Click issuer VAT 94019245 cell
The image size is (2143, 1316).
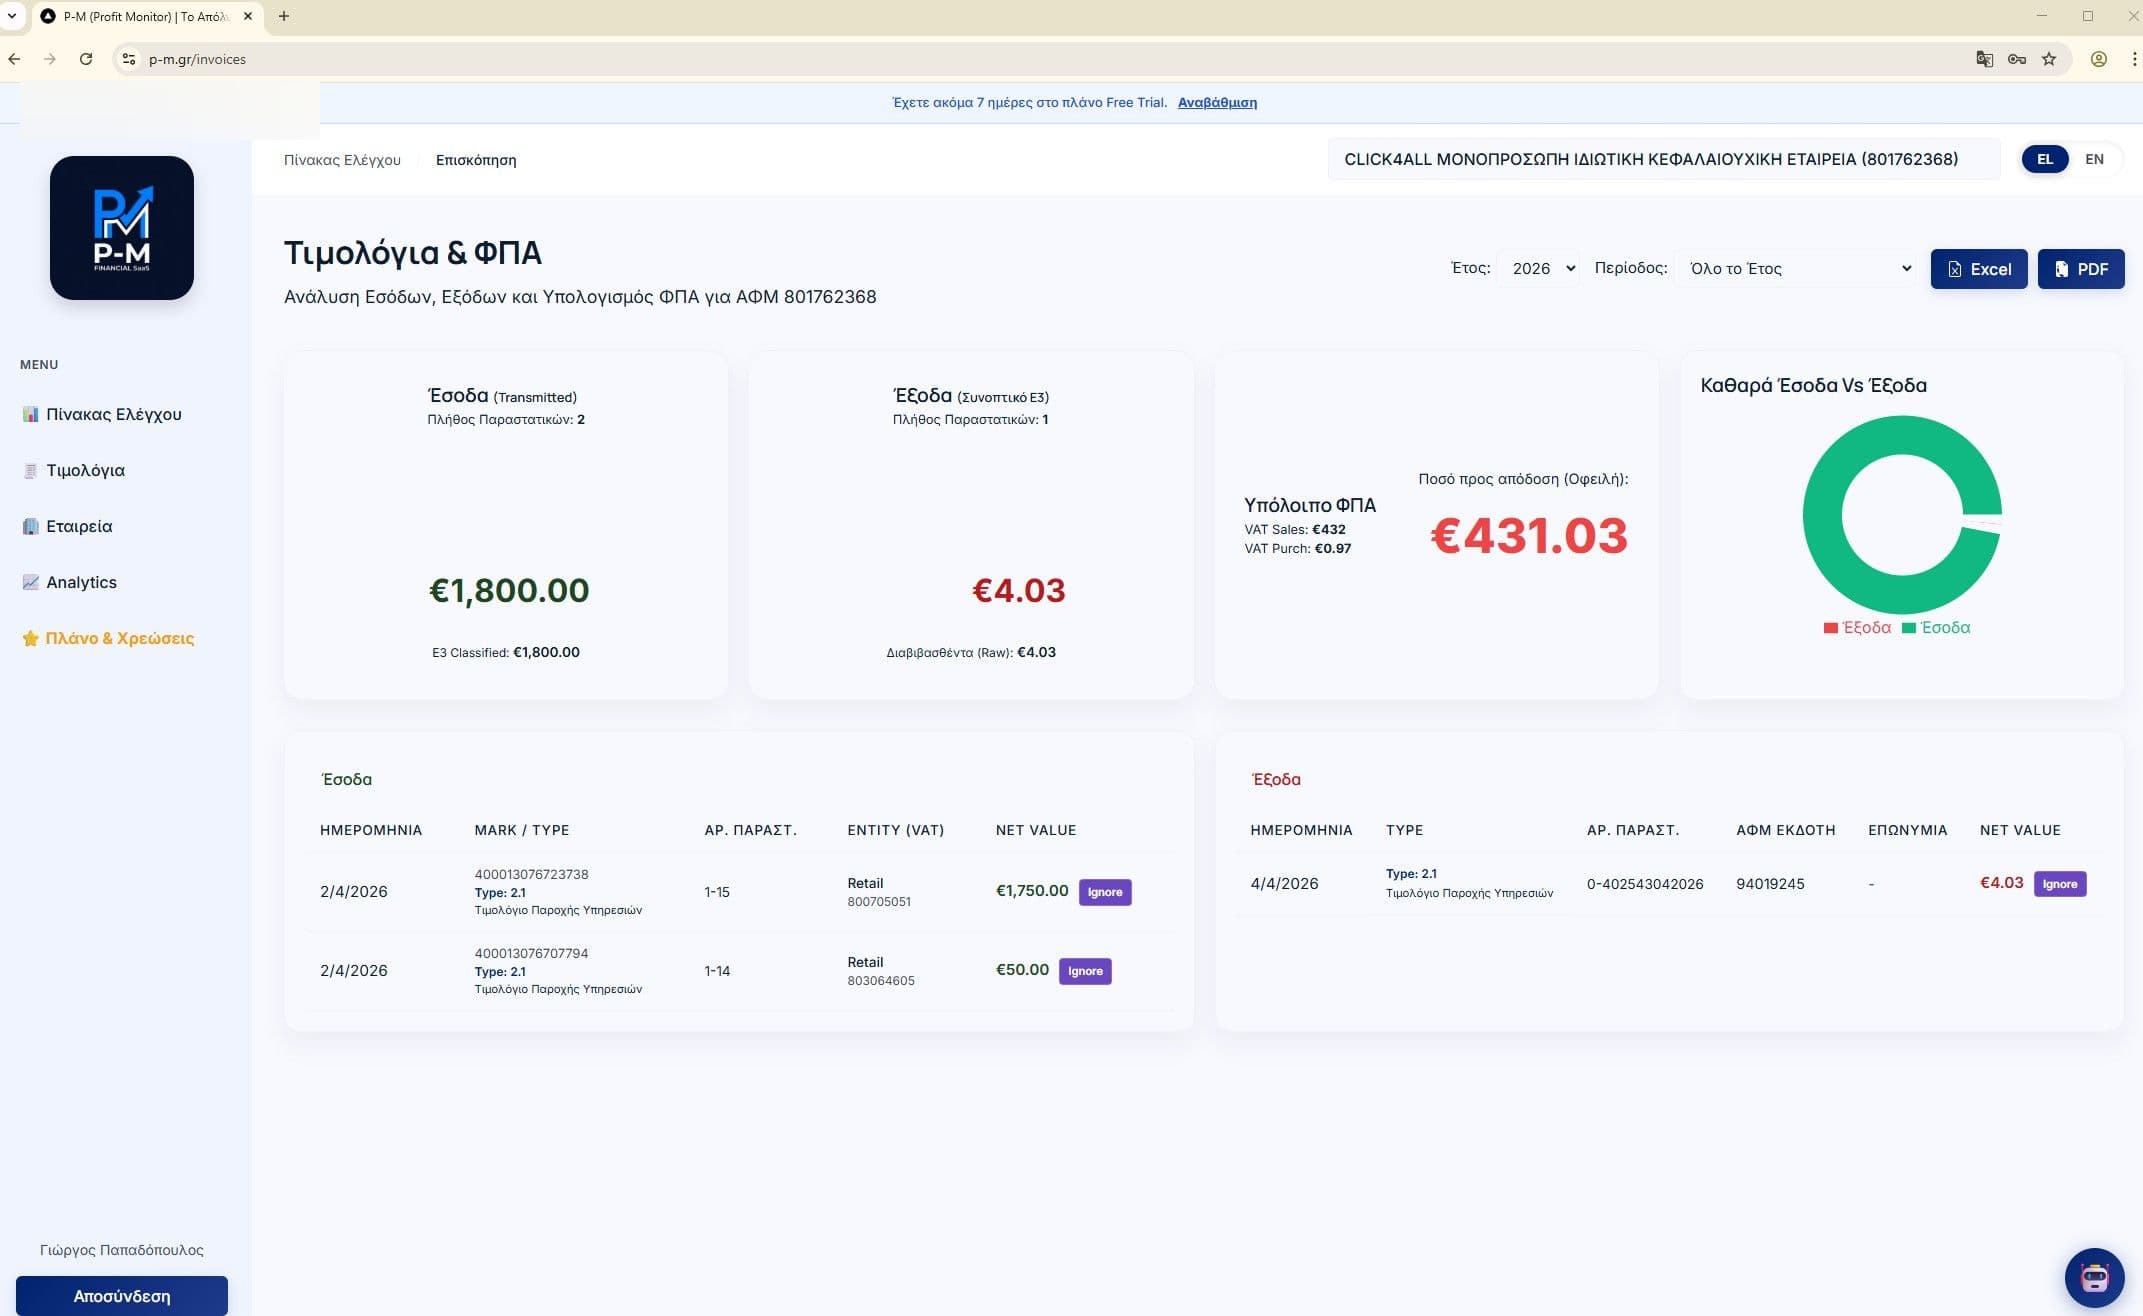click(x=1770, y=884)
